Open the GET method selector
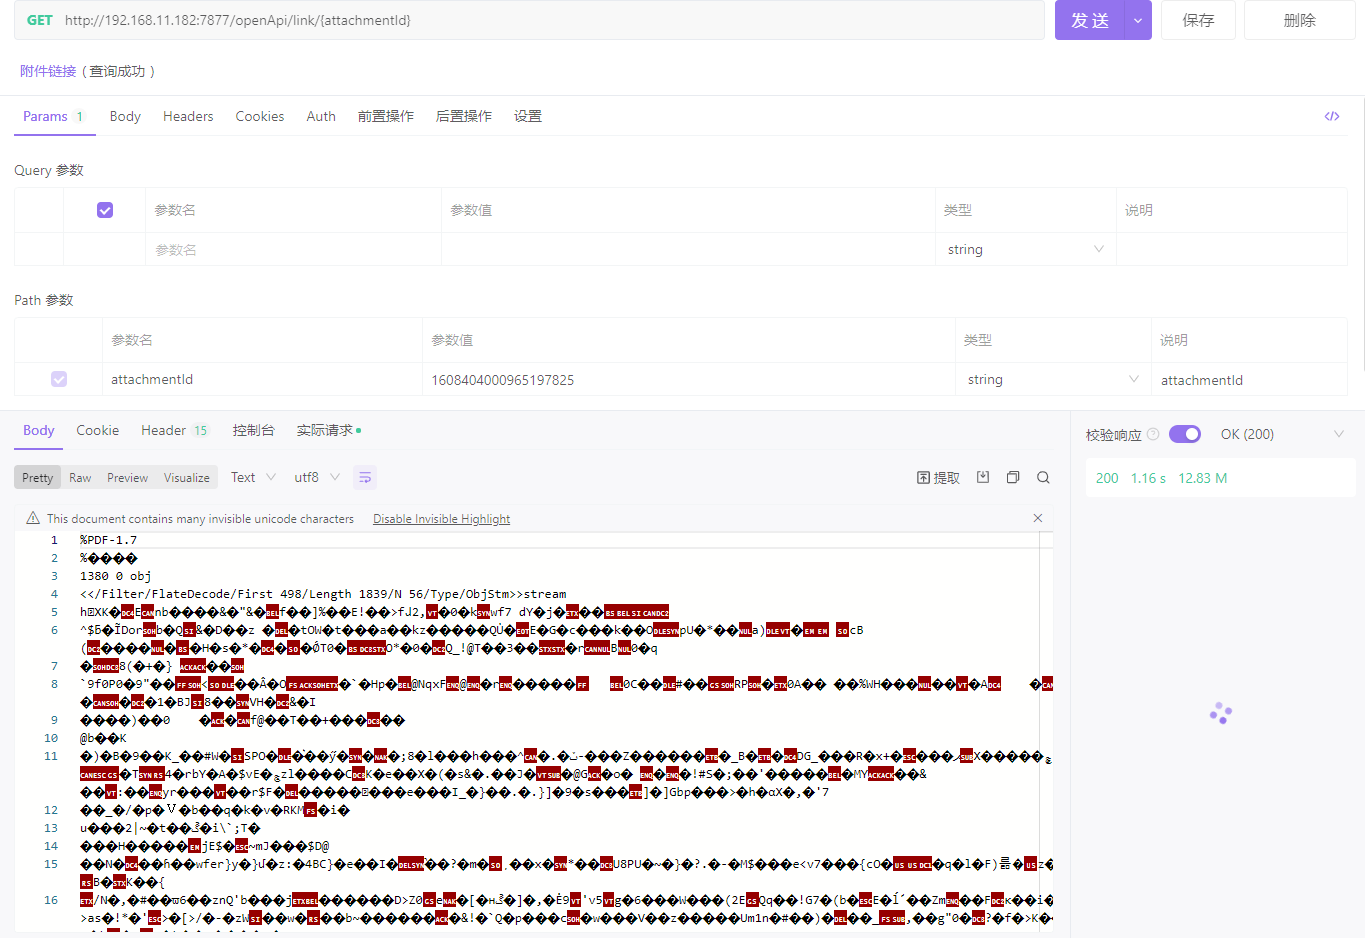 click(40, 20)
